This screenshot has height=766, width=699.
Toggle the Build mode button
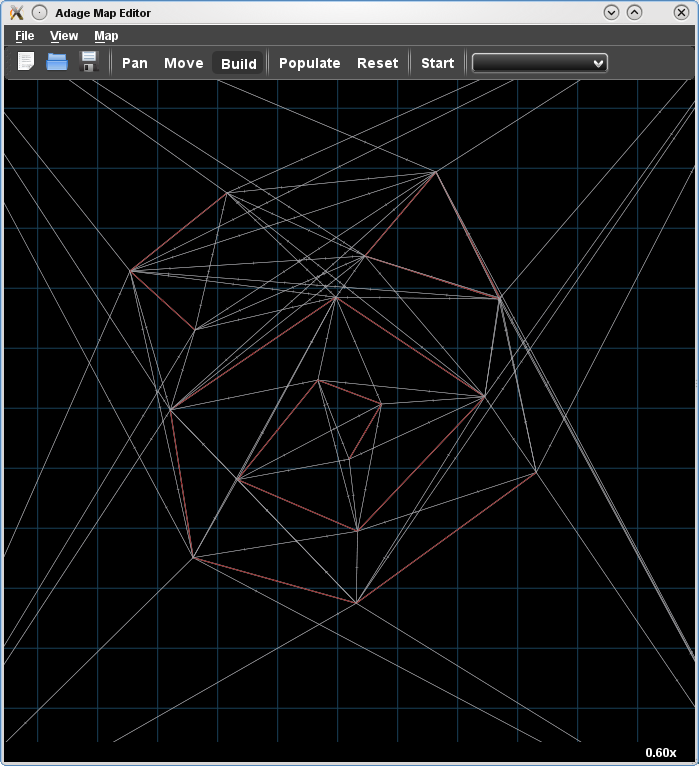239,63
